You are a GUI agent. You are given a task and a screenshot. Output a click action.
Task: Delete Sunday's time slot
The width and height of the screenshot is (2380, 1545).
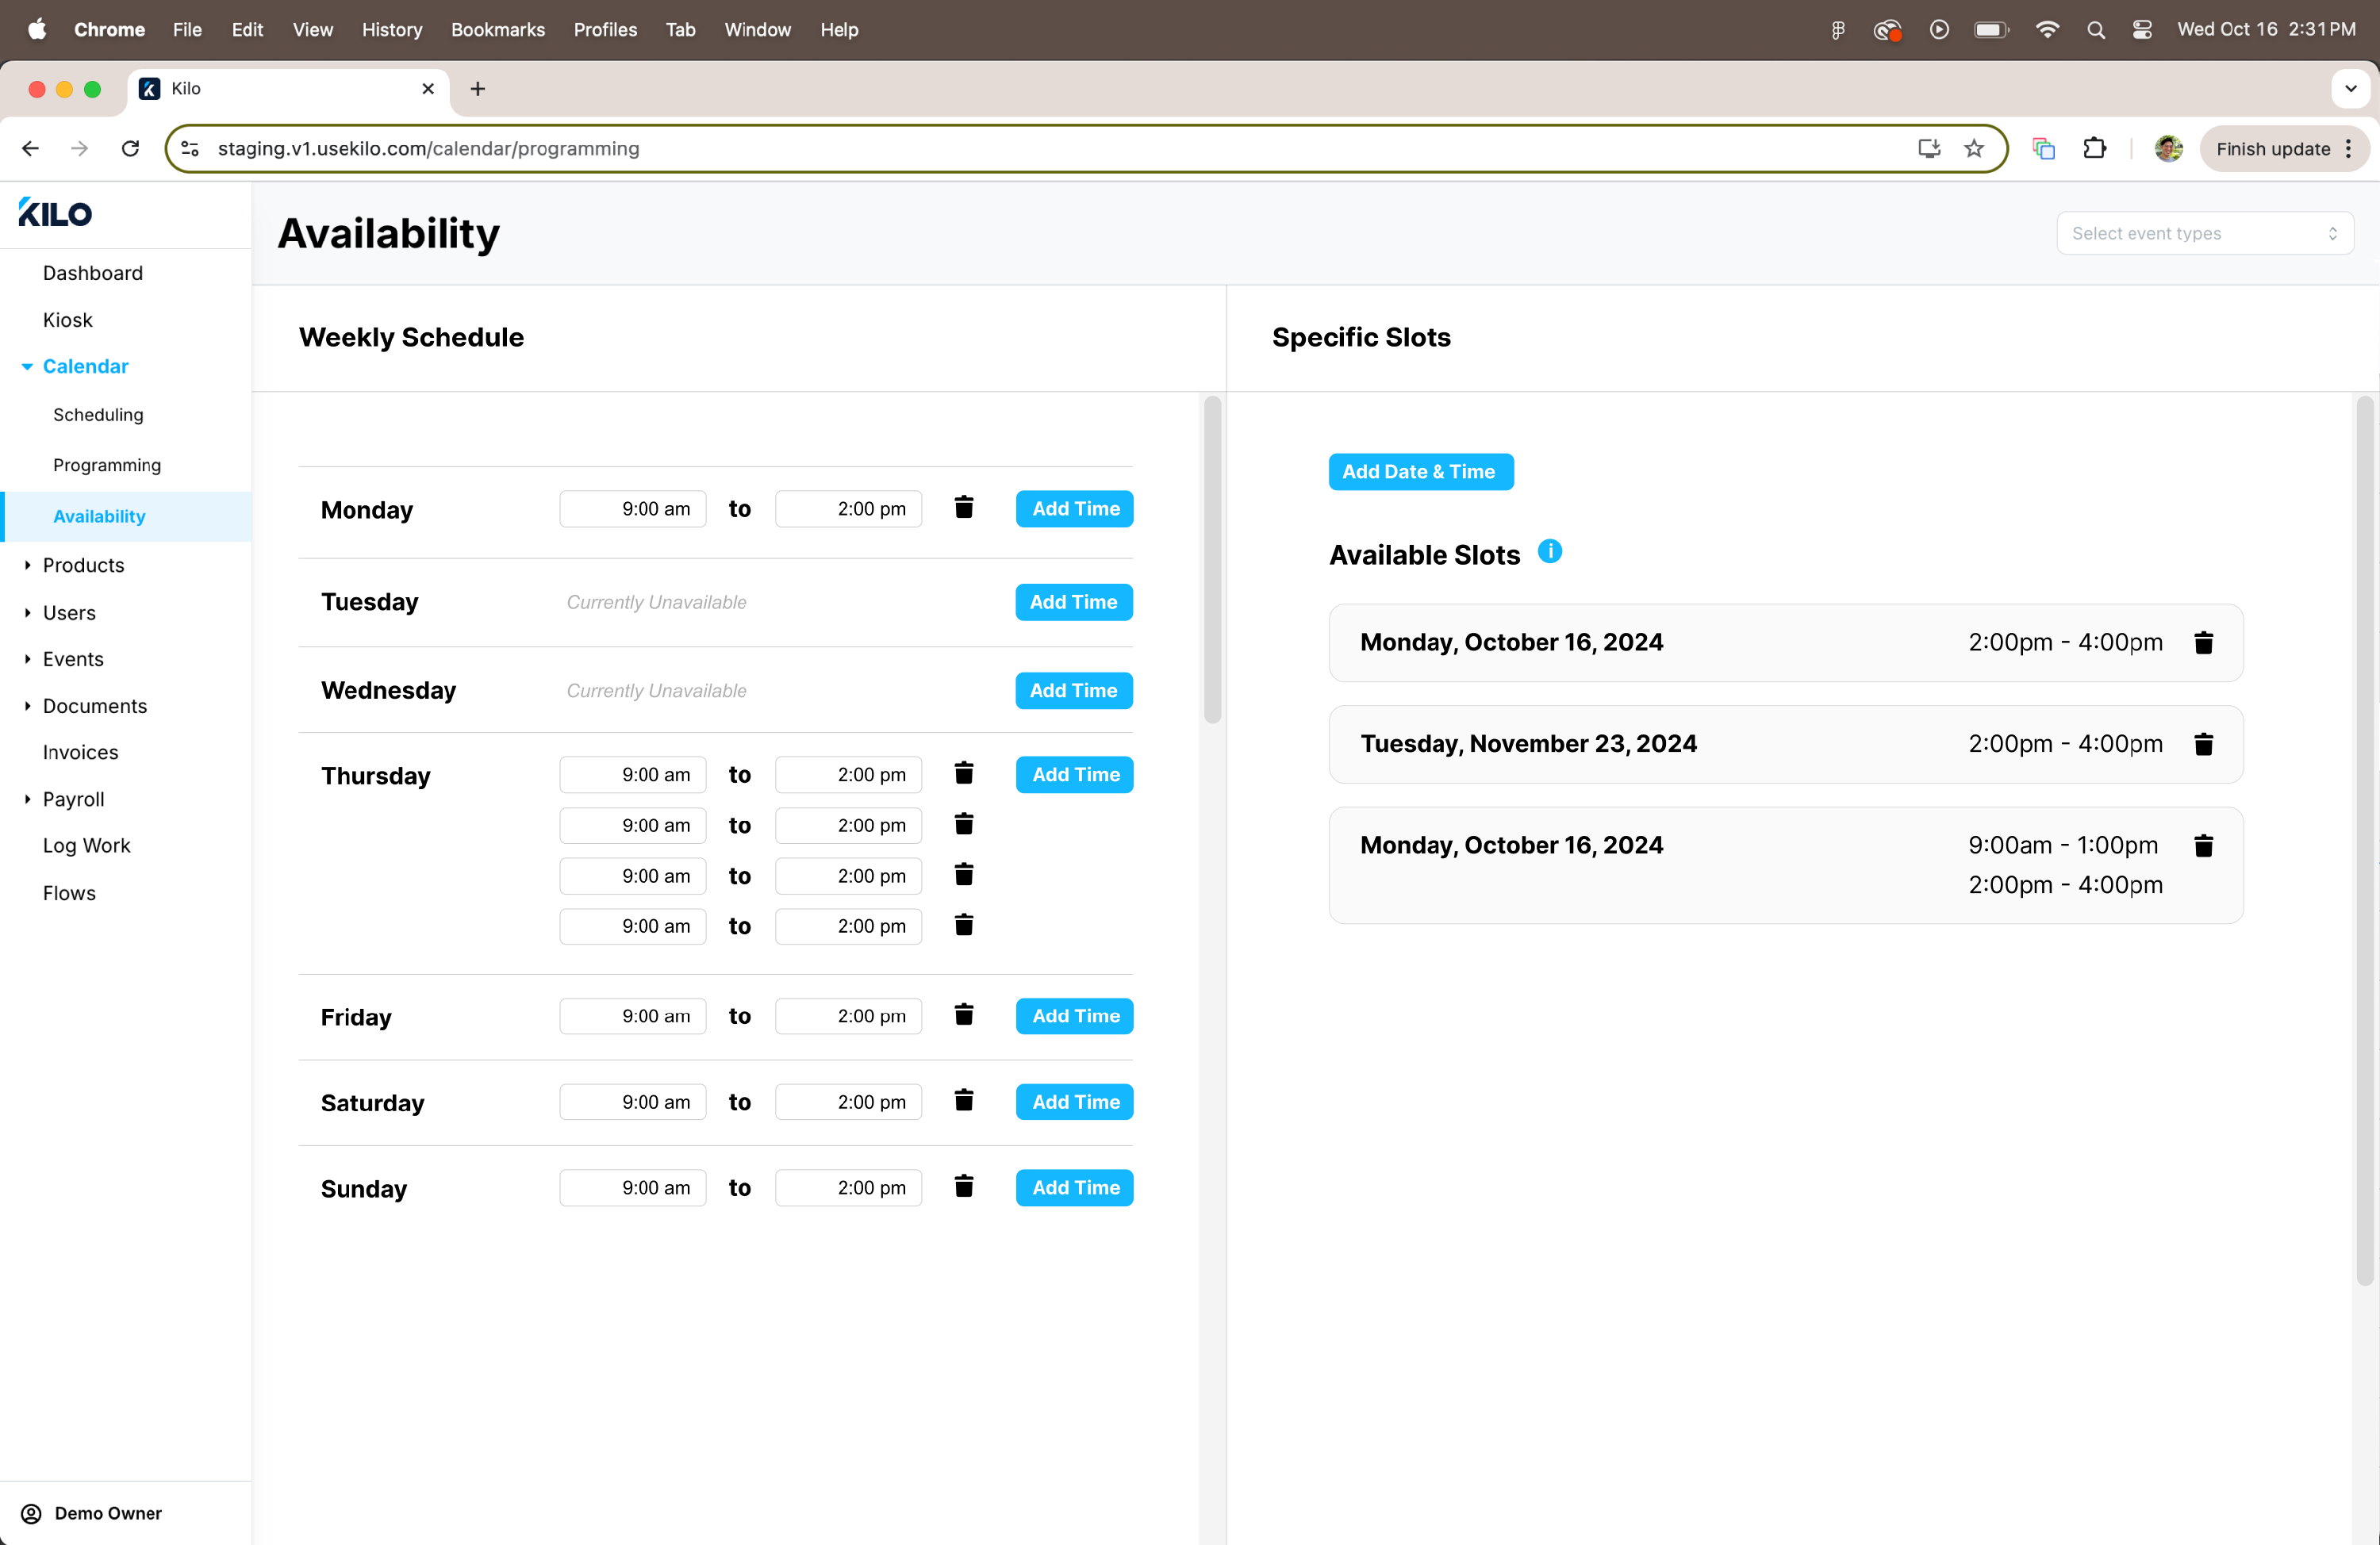pyautogui.click(x=963, y=1187)
